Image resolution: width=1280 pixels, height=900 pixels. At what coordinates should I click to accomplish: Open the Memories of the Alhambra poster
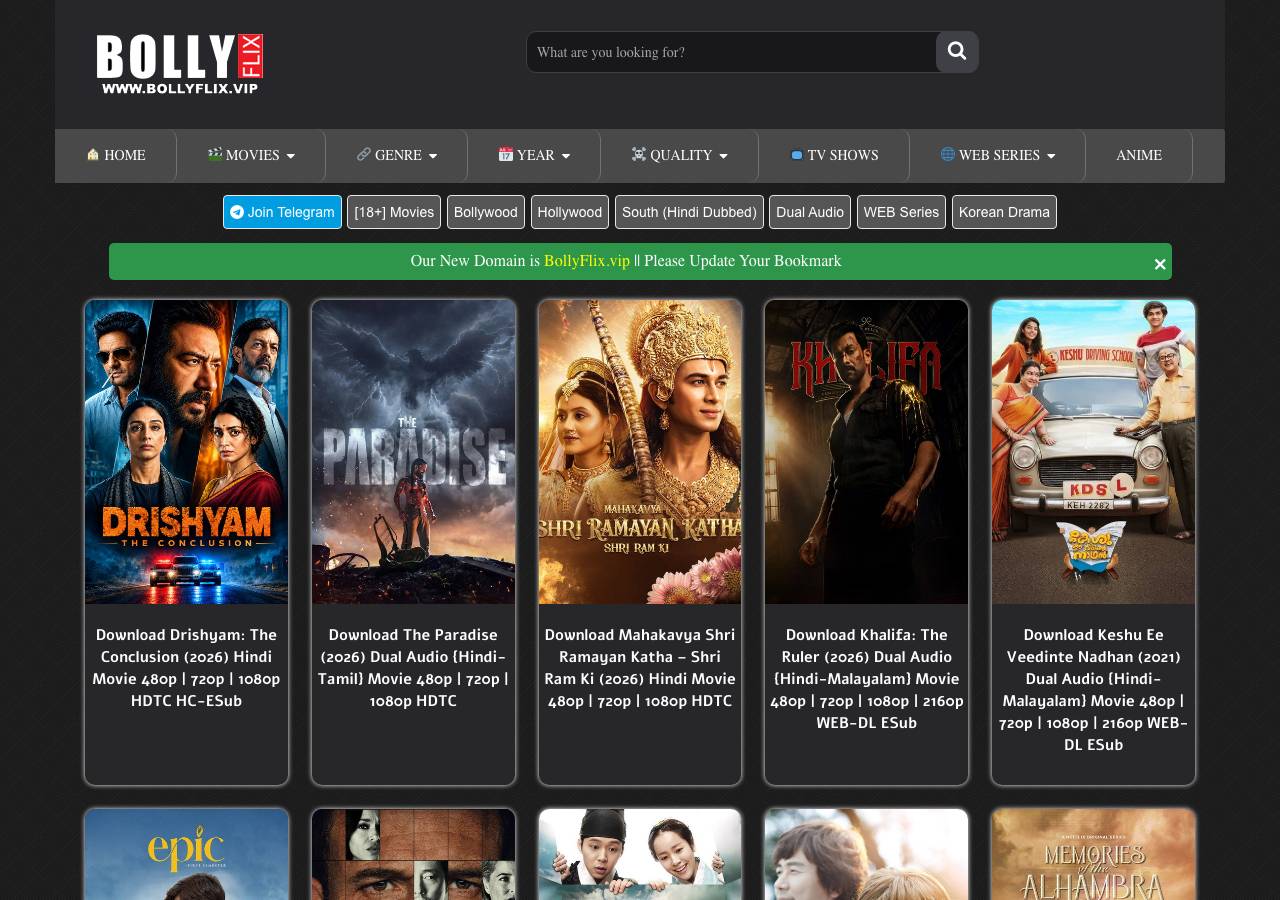pos(1093,855)
